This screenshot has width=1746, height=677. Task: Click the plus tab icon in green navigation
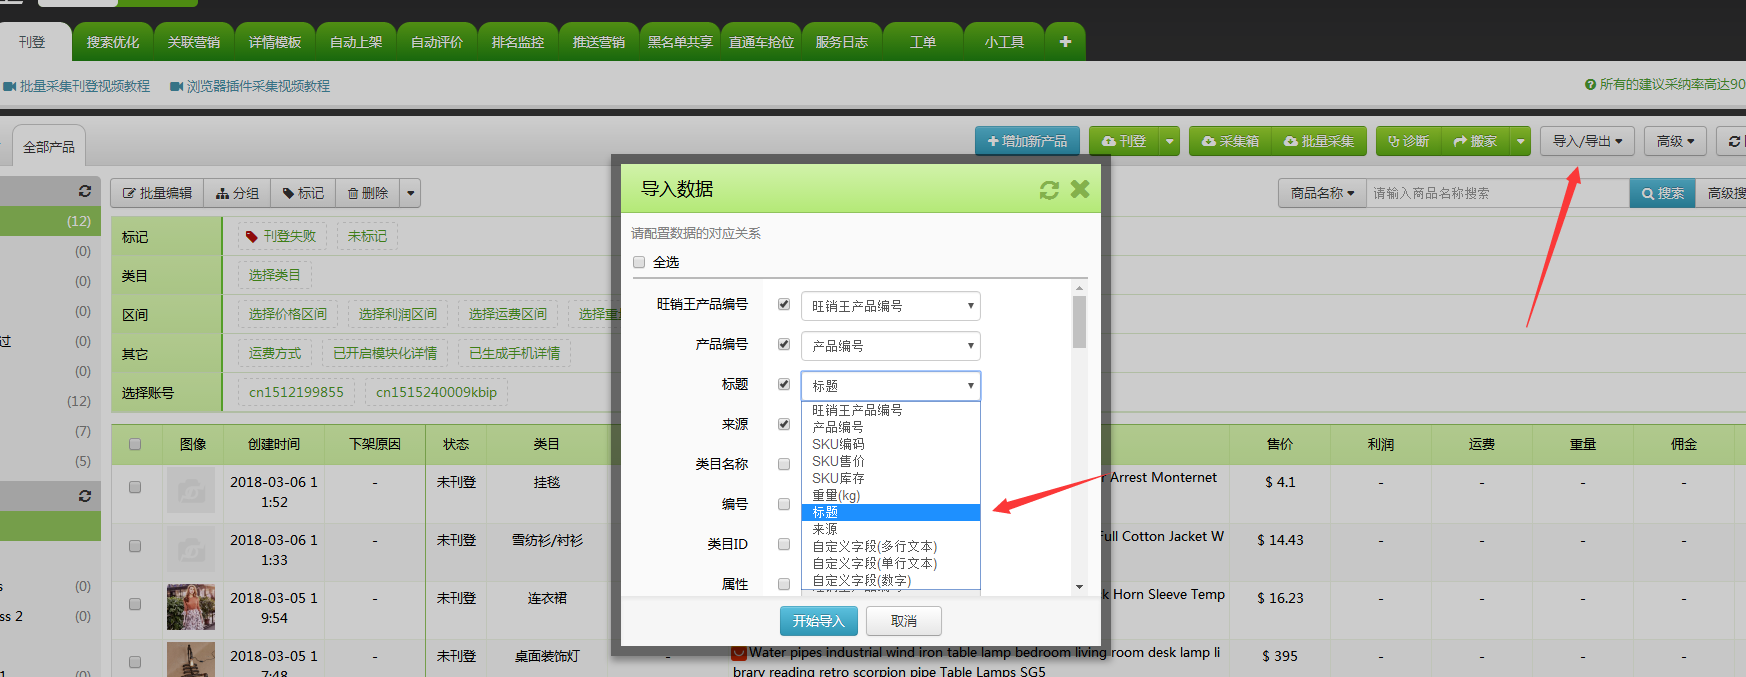[1065, 42]
